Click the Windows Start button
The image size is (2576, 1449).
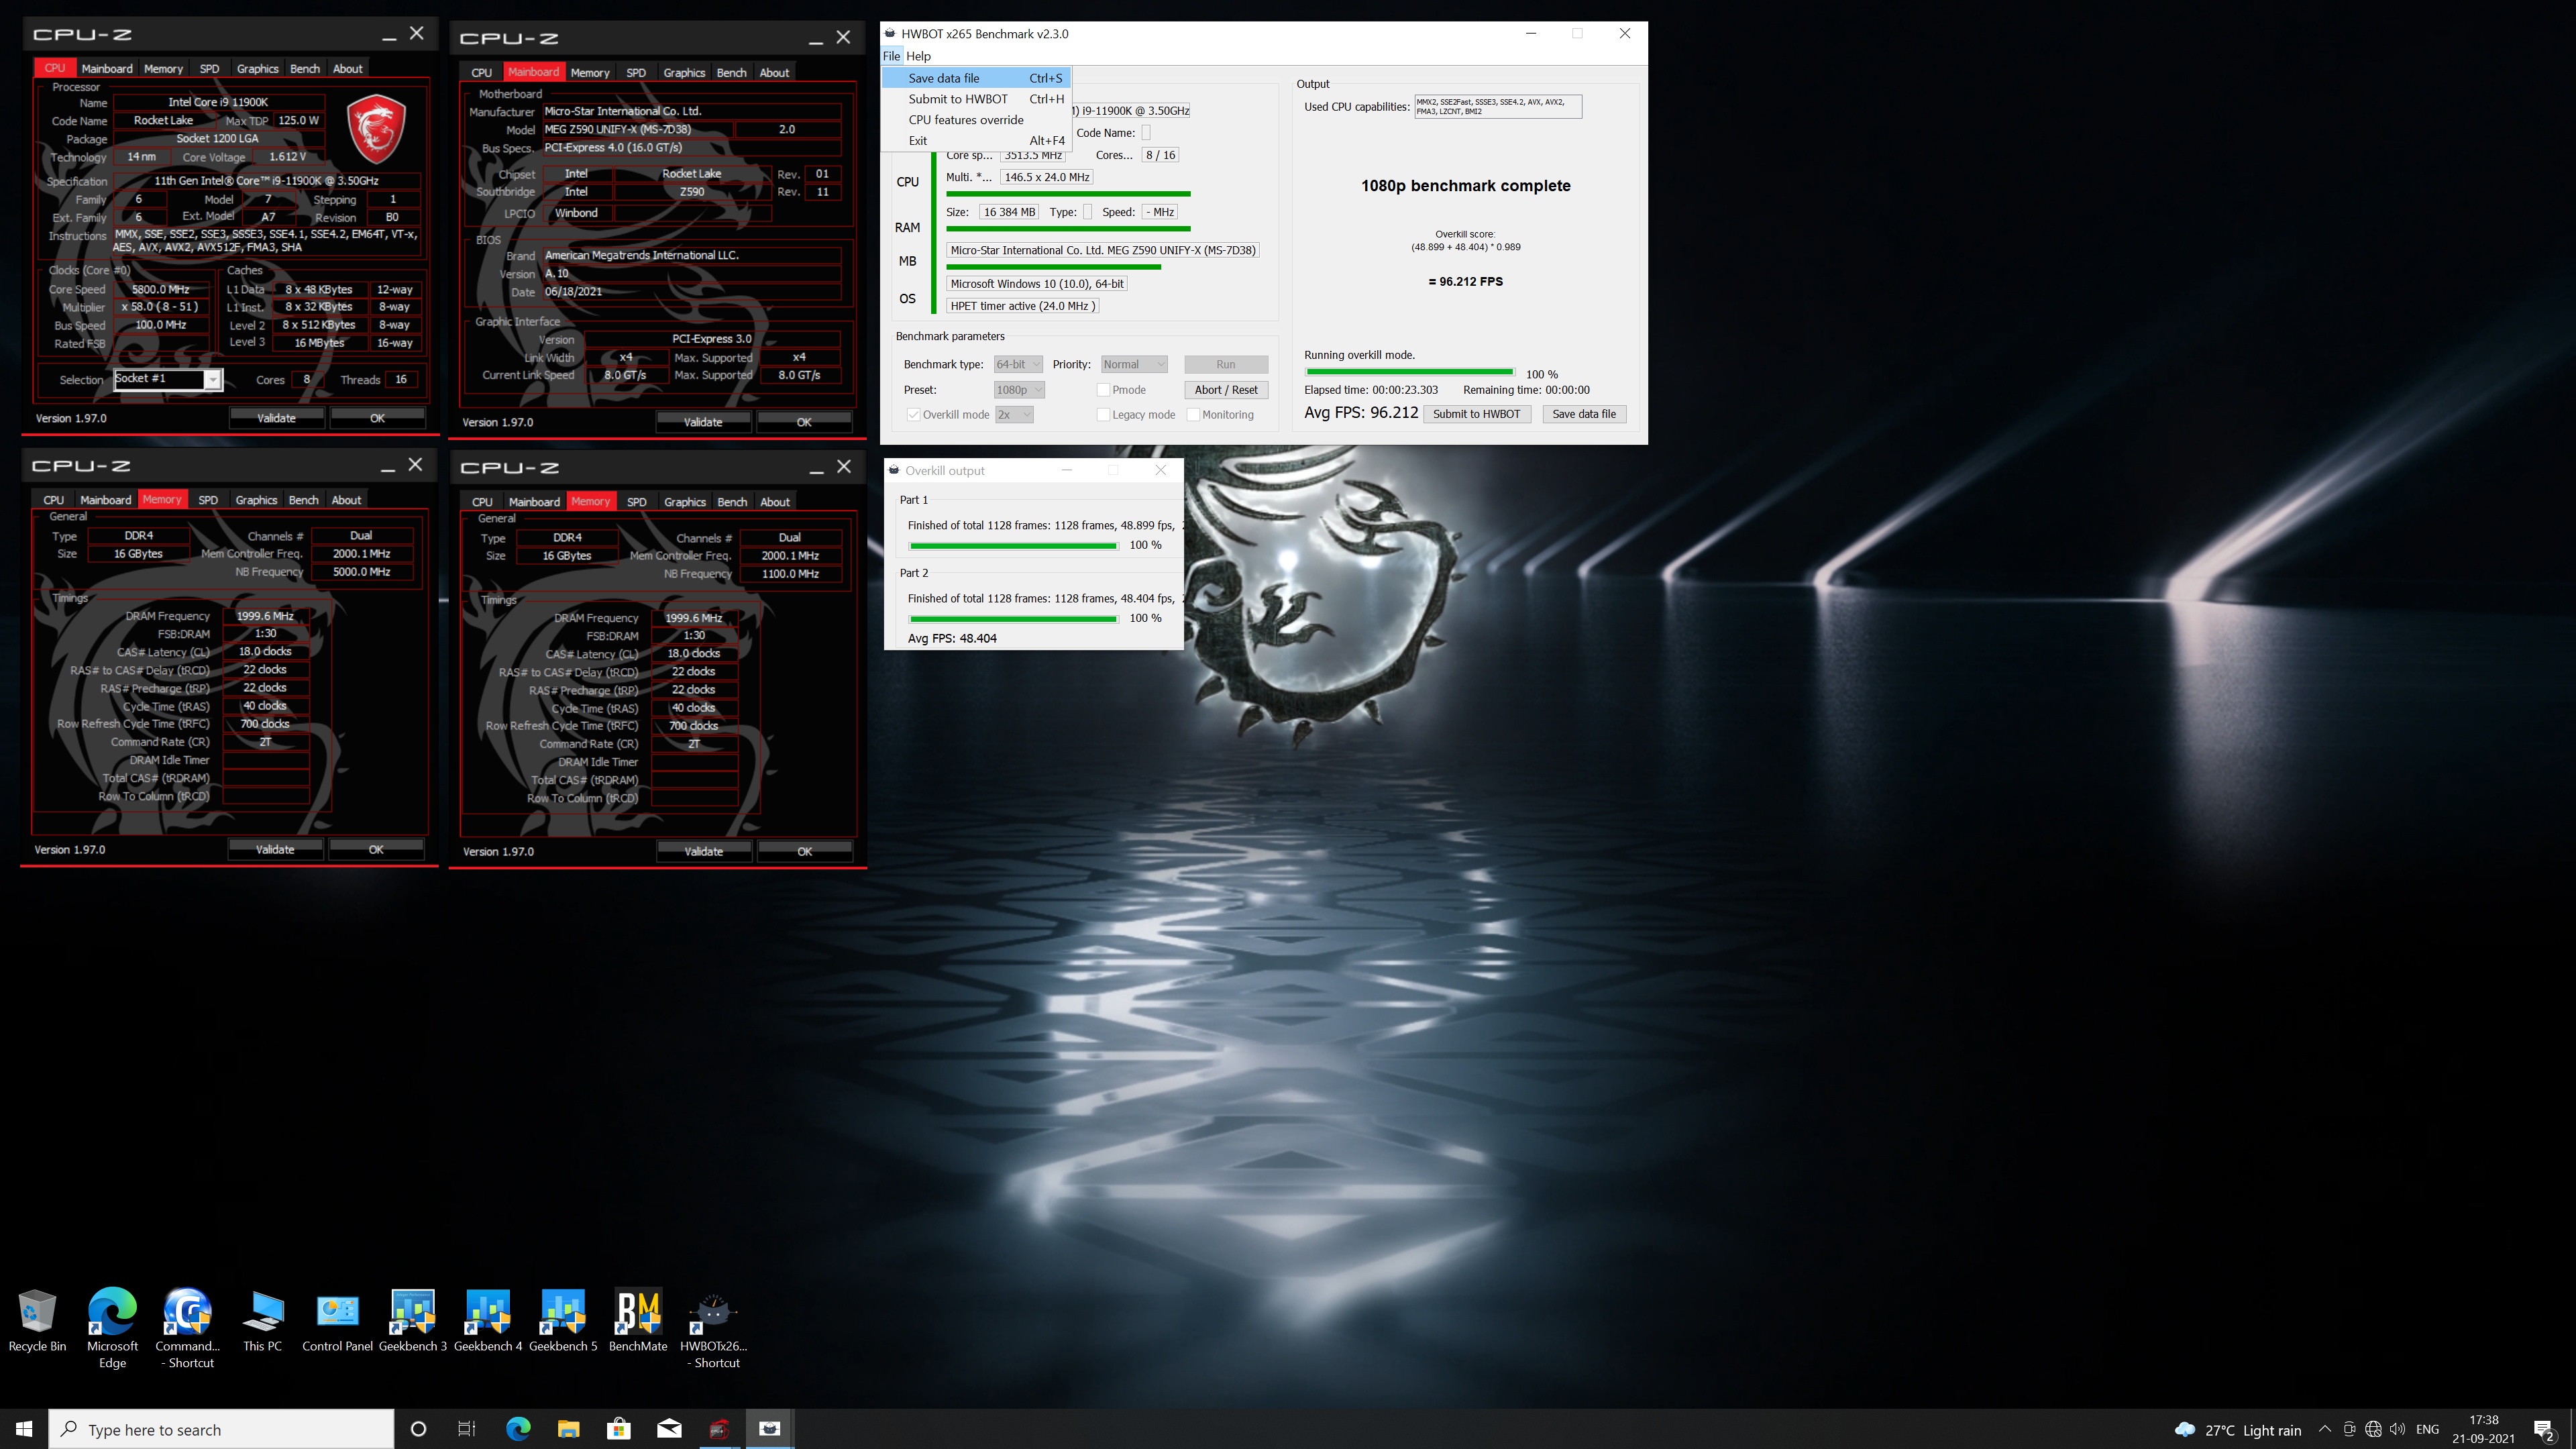pos(24,1429)
